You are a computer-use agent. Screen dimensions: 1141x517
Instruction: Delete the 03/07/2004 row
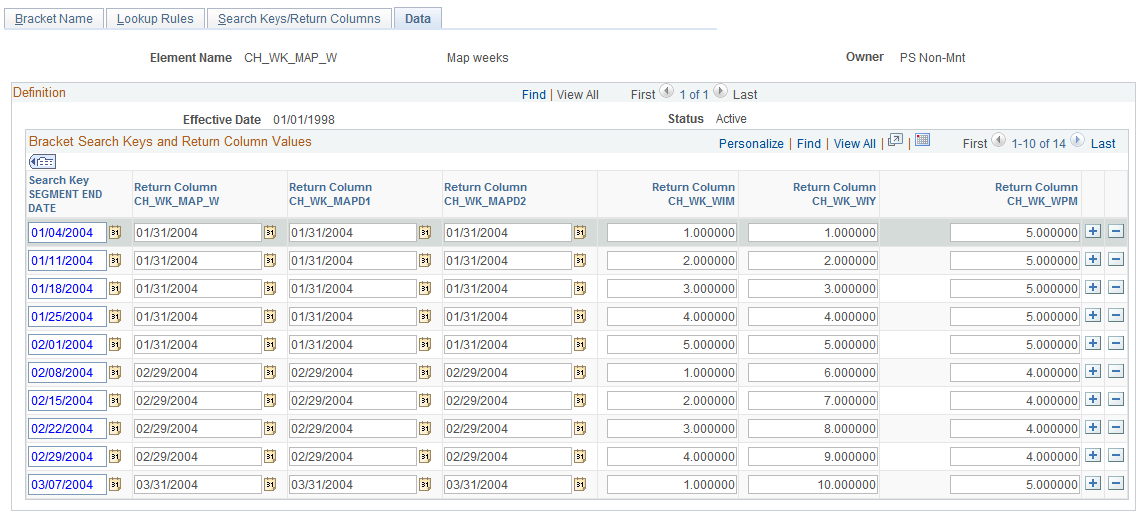[x=1116, y=484]
